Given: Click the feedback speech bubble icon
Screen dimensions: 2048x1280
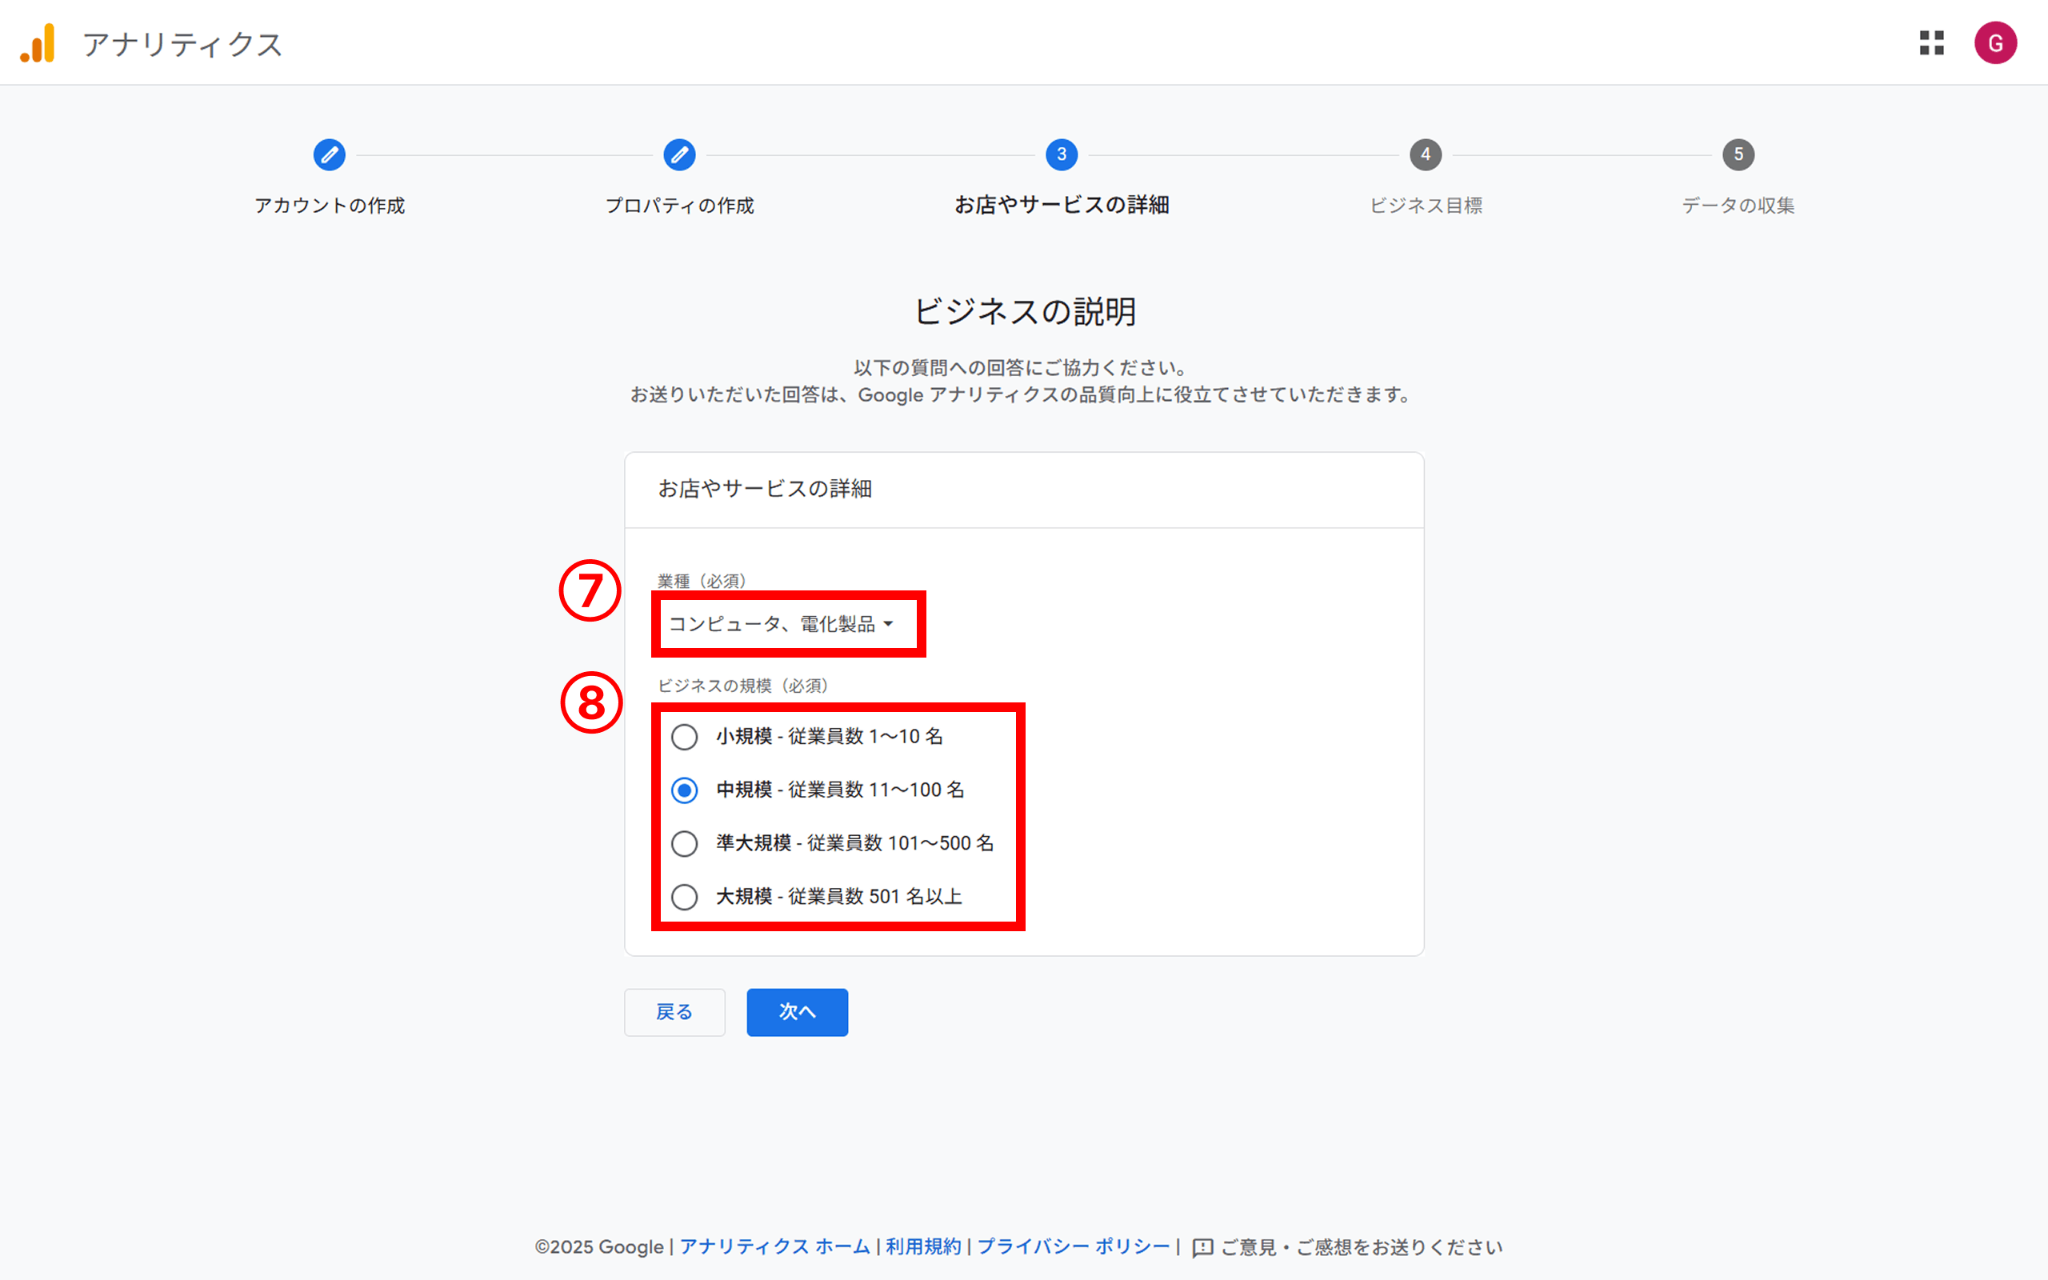Looking at the screenshot, I should pyautogui.click(x=1202, y=1247).
